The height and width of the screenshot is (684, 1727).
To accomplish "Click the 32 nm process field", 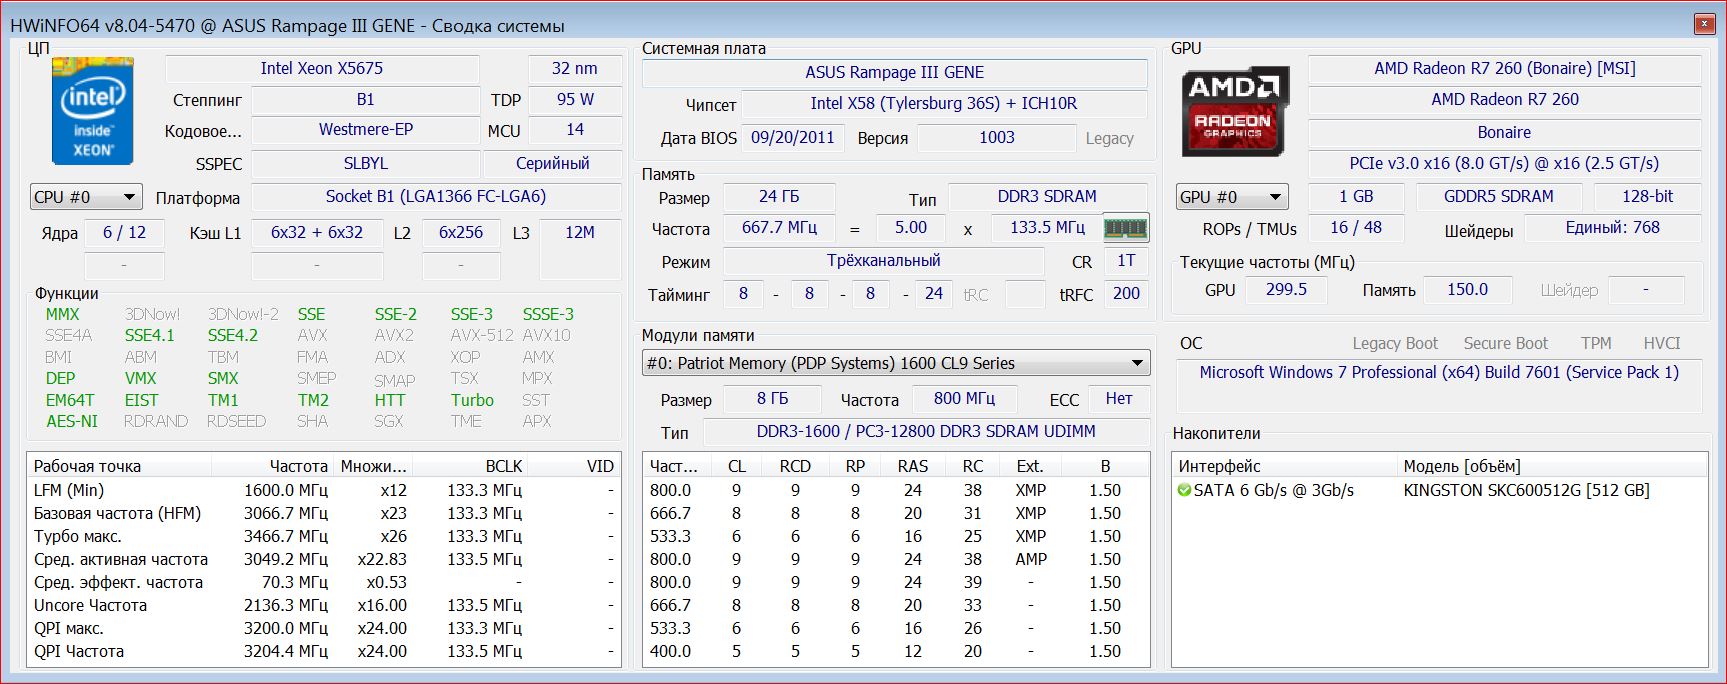I will coord(575,68).
